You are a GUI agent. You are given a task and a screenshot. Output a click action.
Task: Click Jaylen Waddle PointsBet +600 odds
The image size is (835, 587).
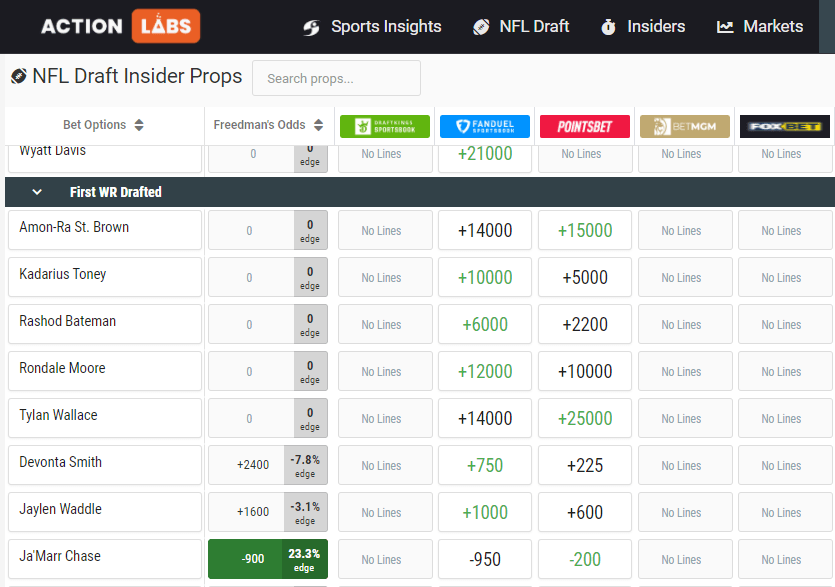point(585,512)
